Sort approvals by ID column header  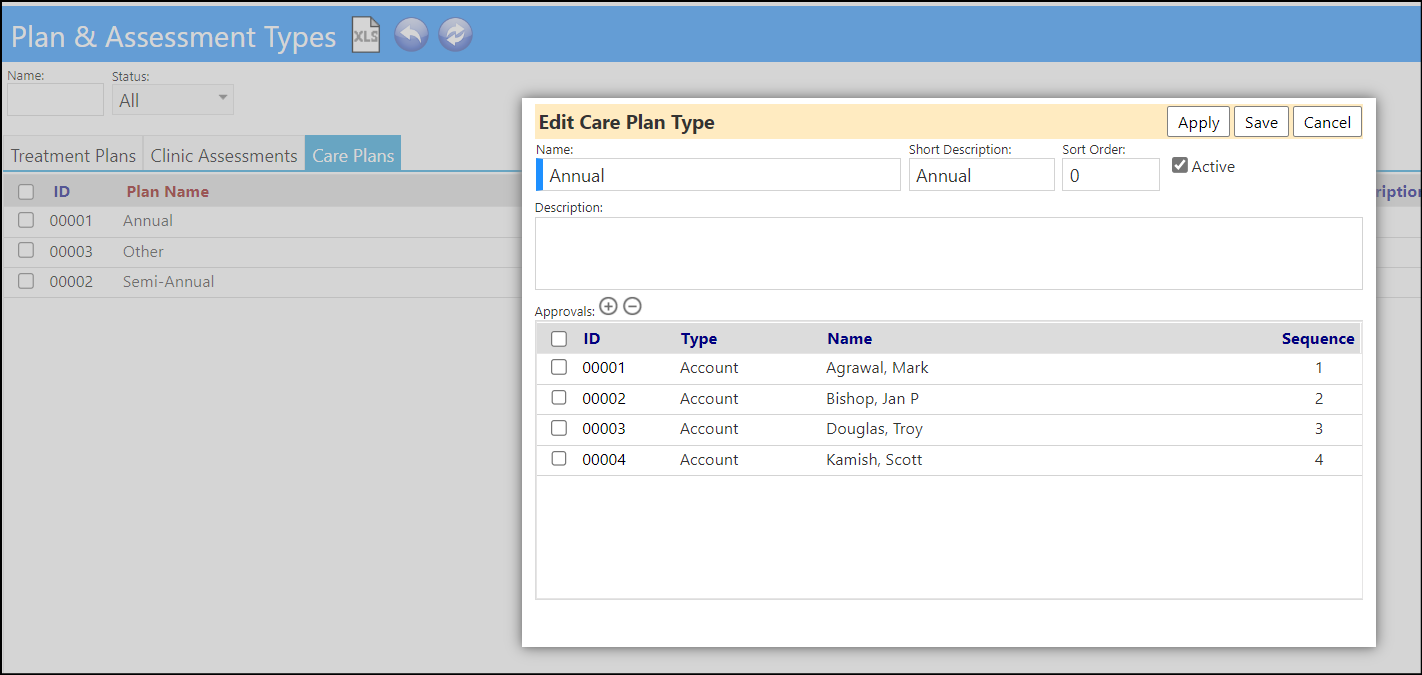pyautogui.click(x=592, y=339)
